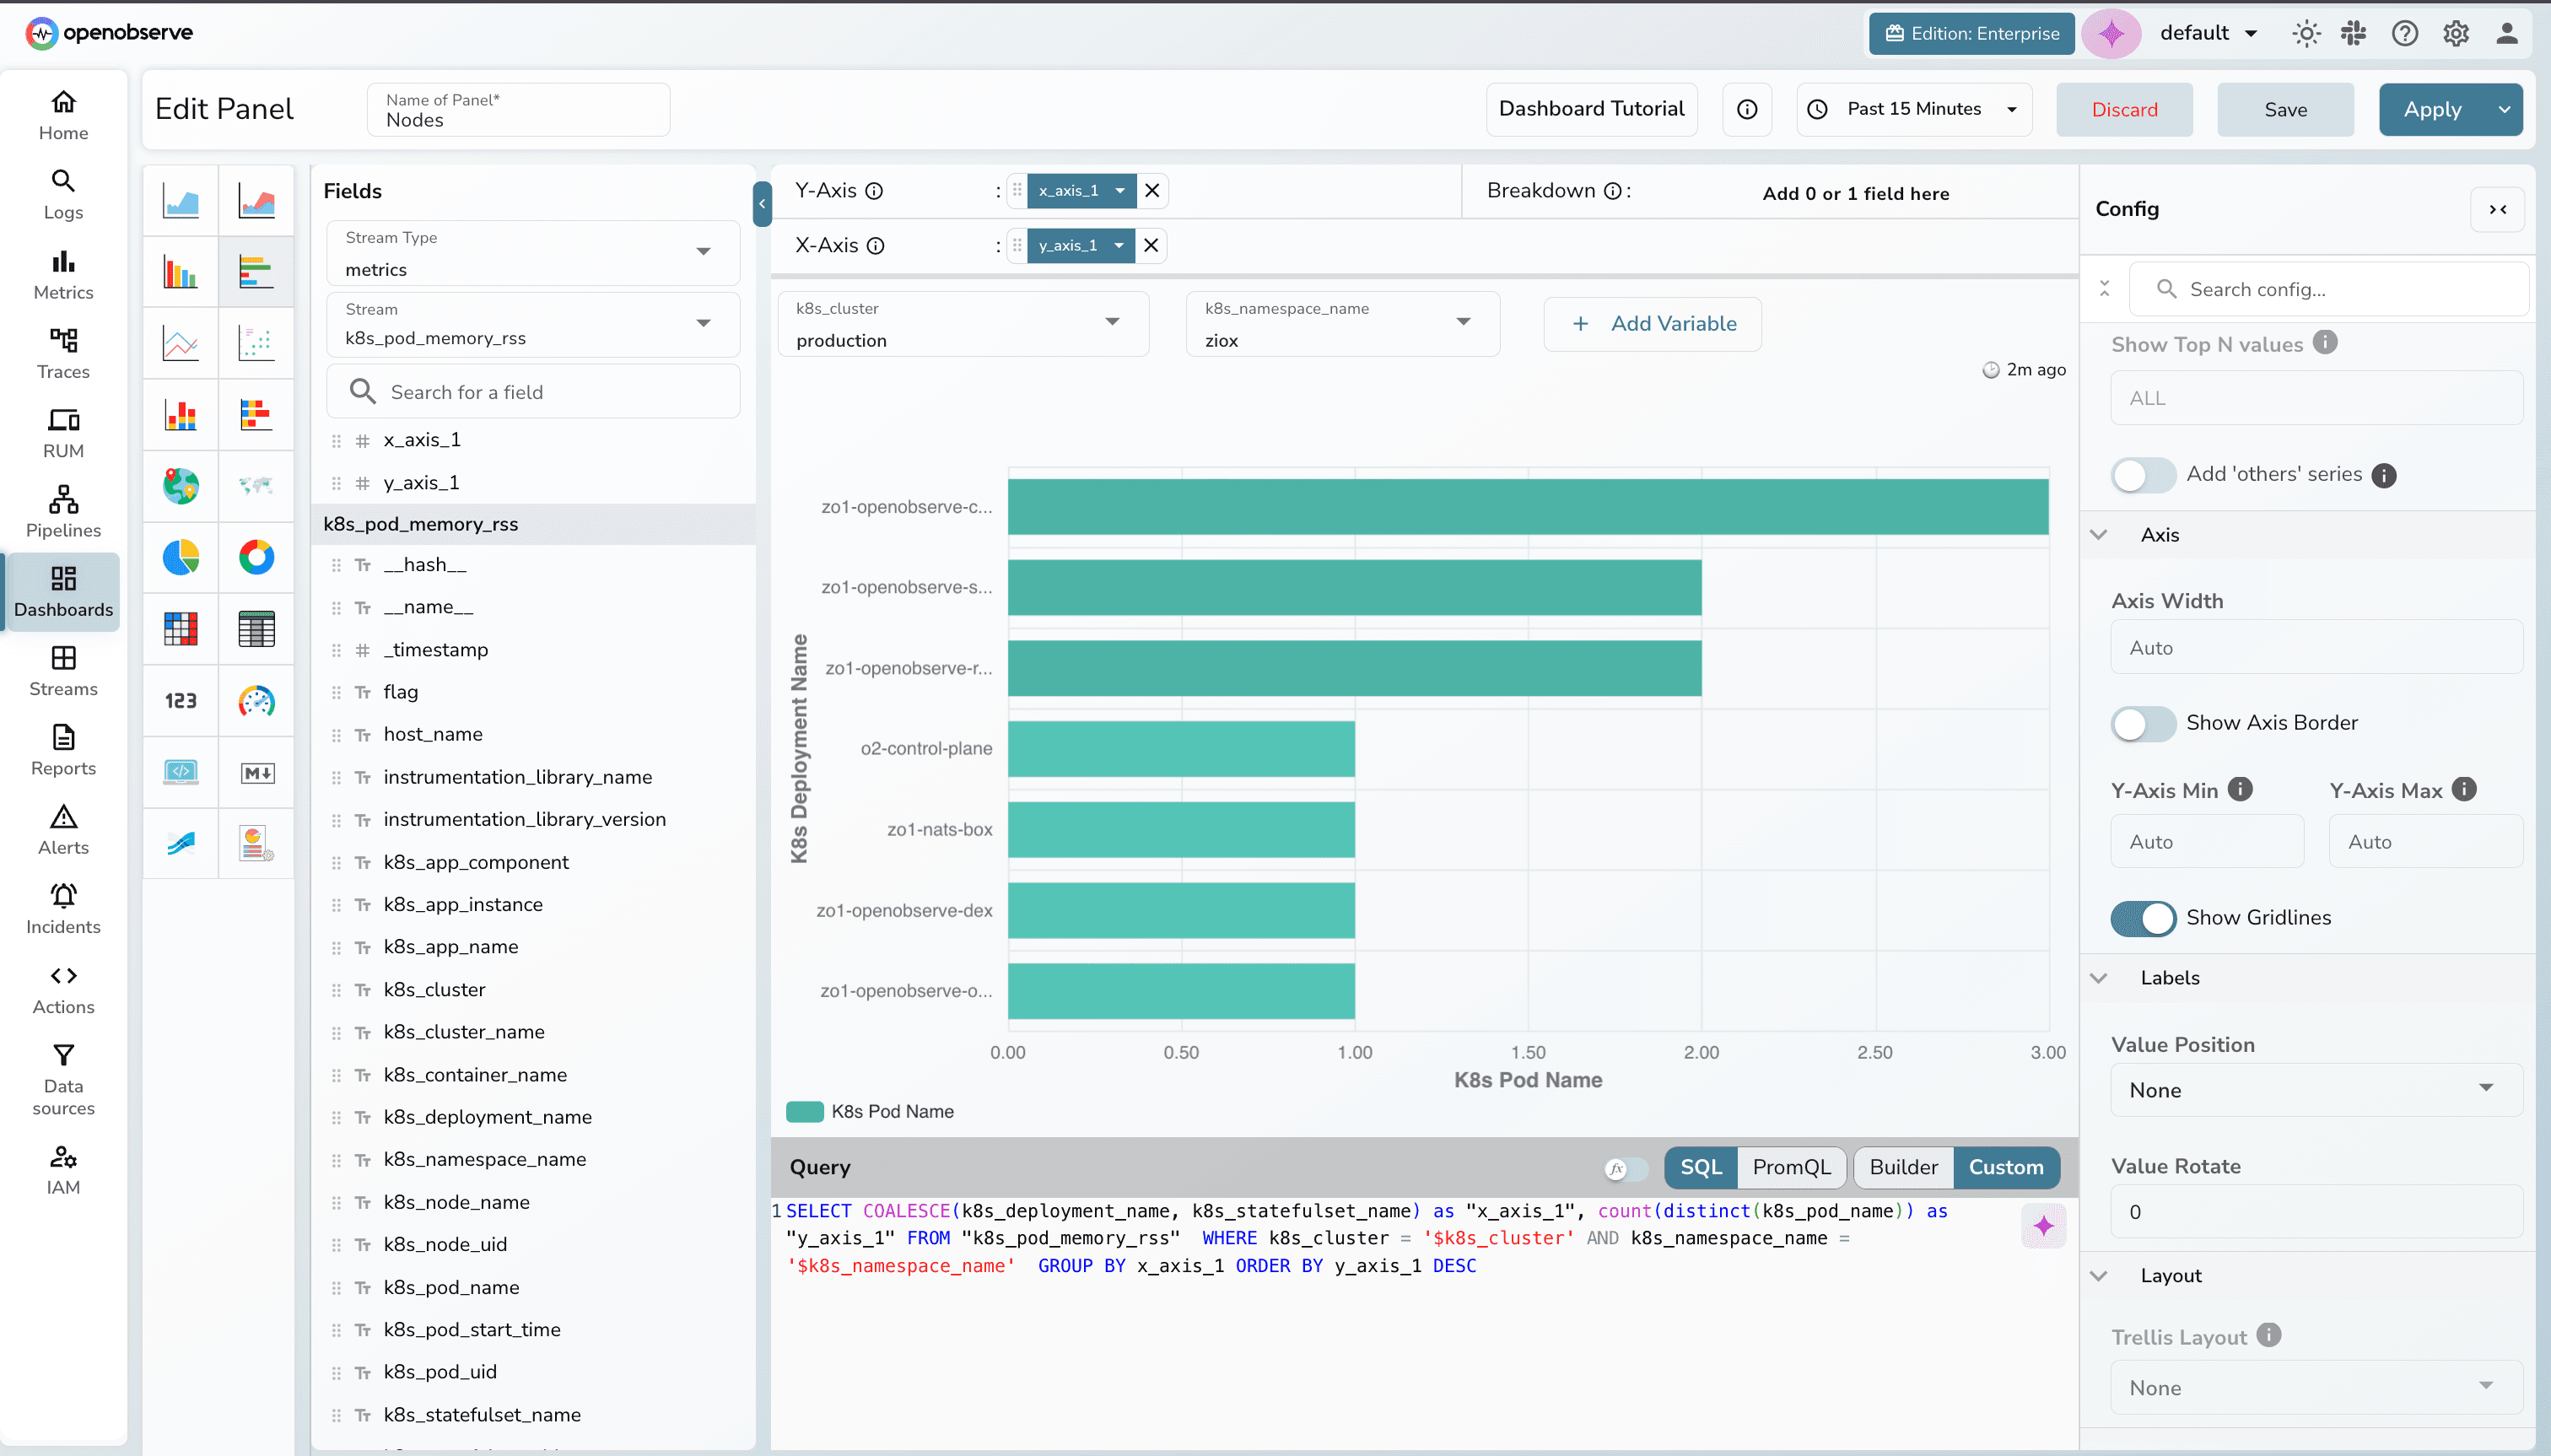
Task: Select the sankey chart type
Action: [x=180, y=843]
